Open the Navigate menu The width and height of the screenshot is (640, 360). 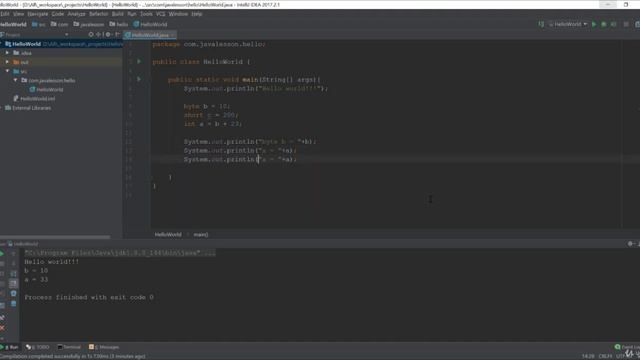[x=38, y=14]
